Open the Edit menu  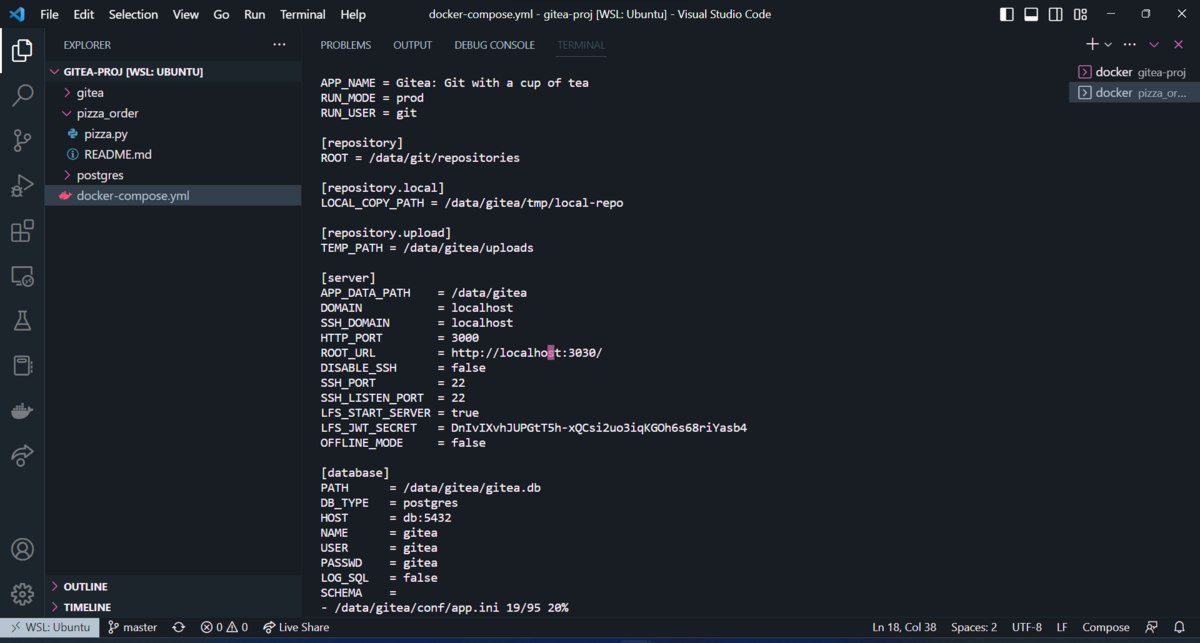(84, 14)
